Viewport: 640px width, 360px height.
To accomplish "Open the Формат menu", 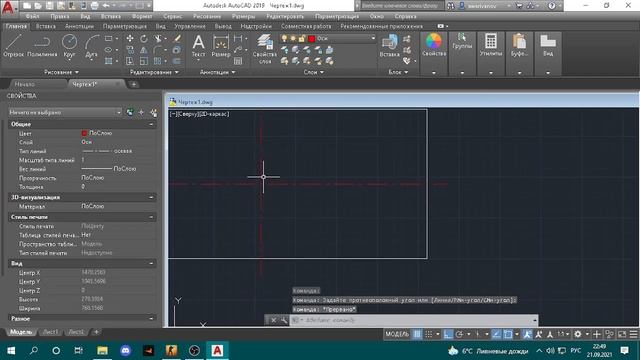I will (142, 16).
